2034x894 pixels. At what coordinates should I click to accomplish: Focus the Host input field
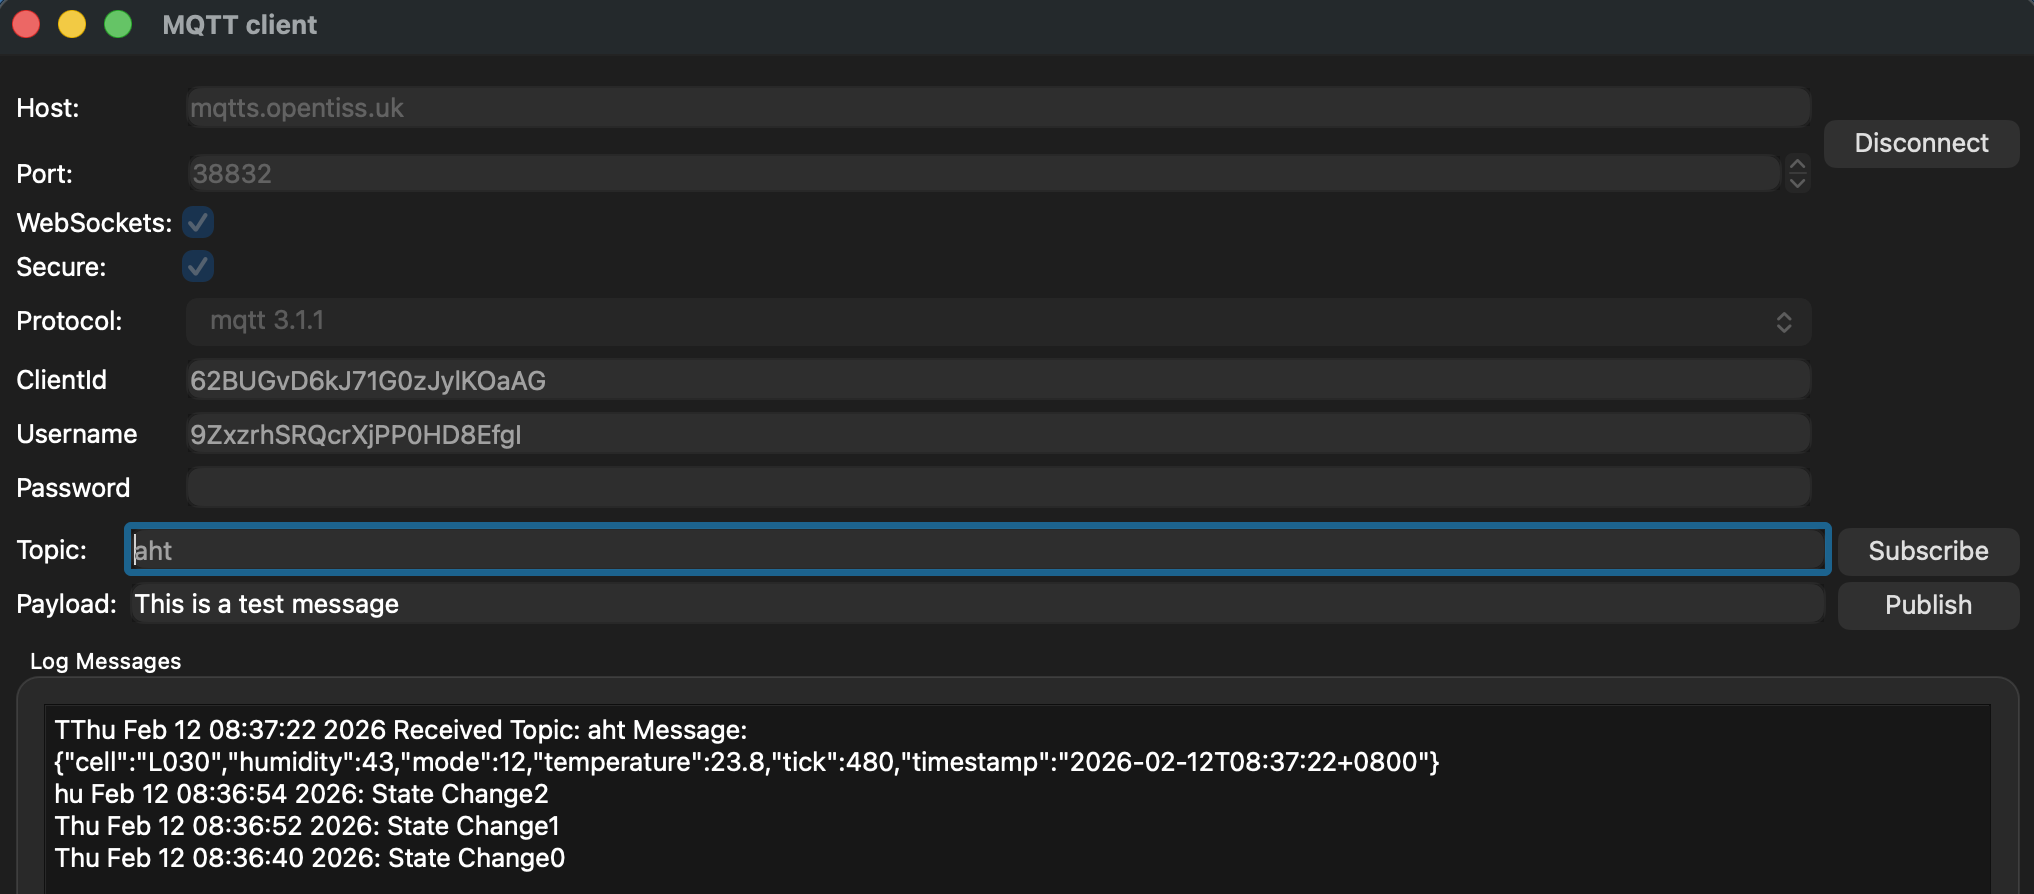coord(997,108)
